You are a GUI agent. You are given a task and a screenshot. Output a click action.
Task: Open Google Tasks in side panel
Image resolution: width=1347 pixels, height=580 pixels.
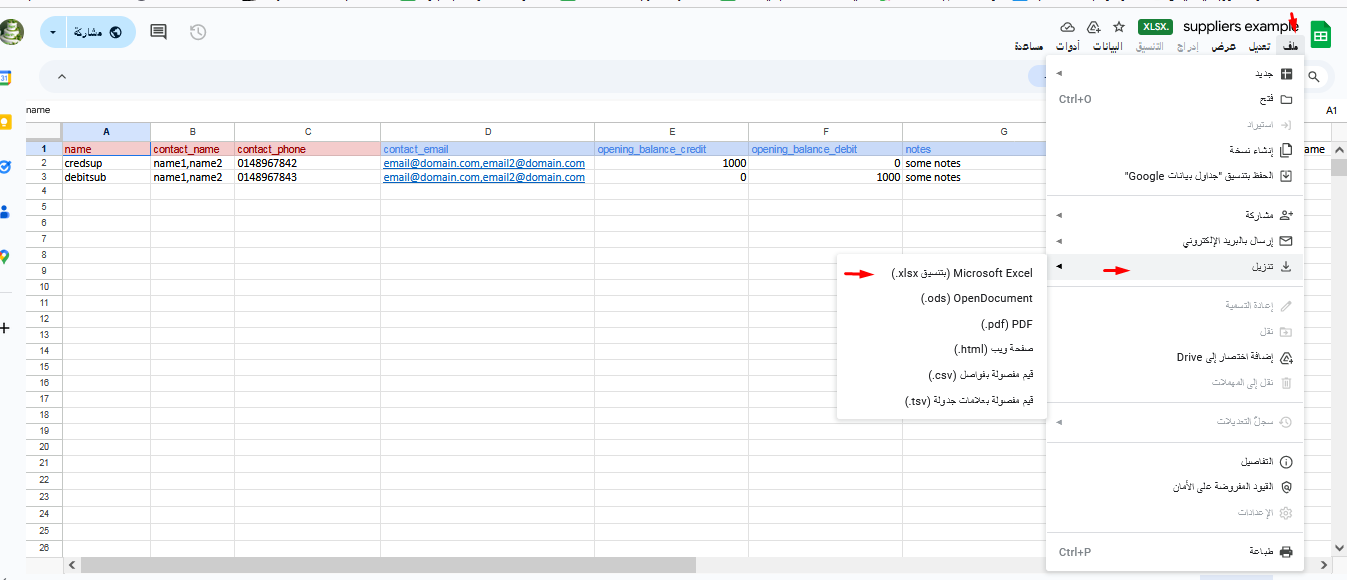5,167
